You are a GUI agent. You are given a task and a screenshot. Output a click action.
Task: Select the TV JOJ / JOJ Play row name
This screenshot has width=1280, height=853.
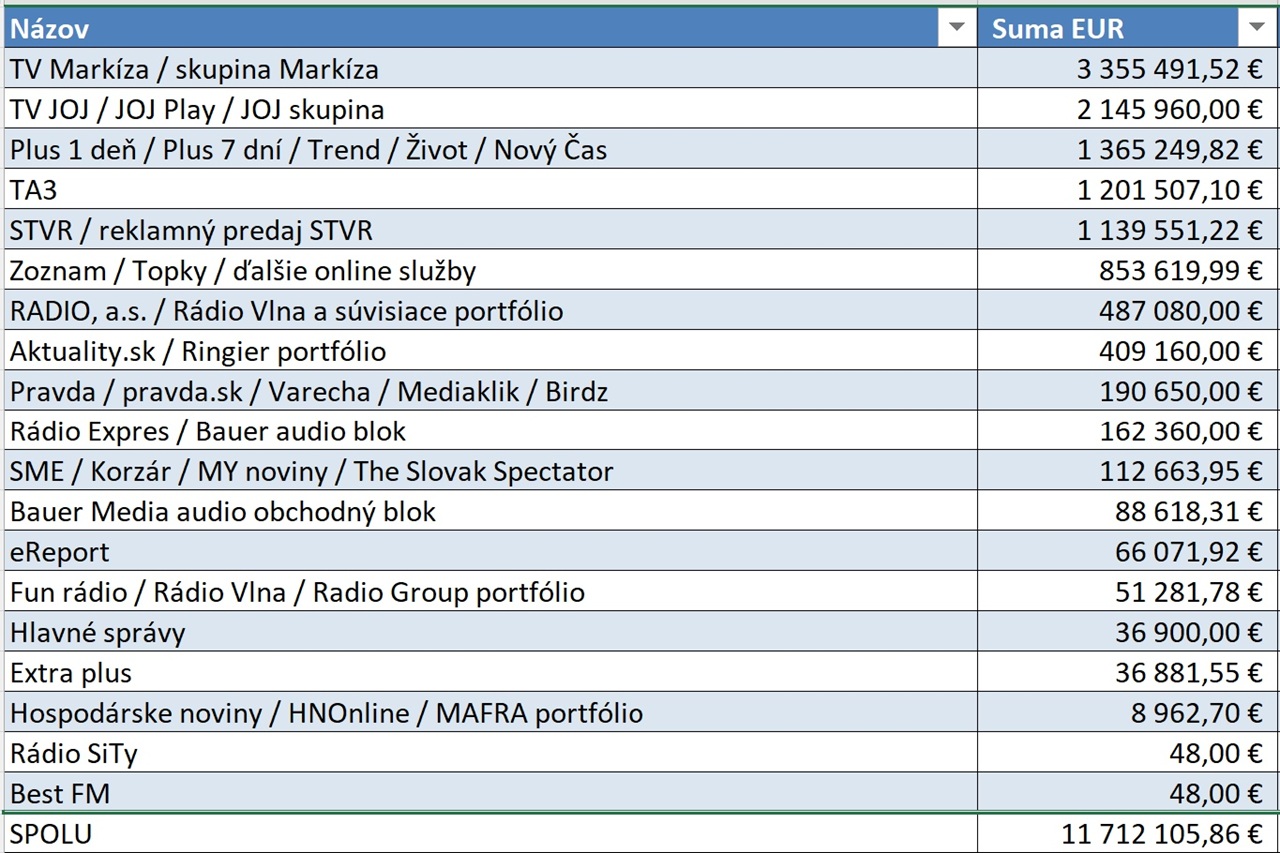click(488, 109)
